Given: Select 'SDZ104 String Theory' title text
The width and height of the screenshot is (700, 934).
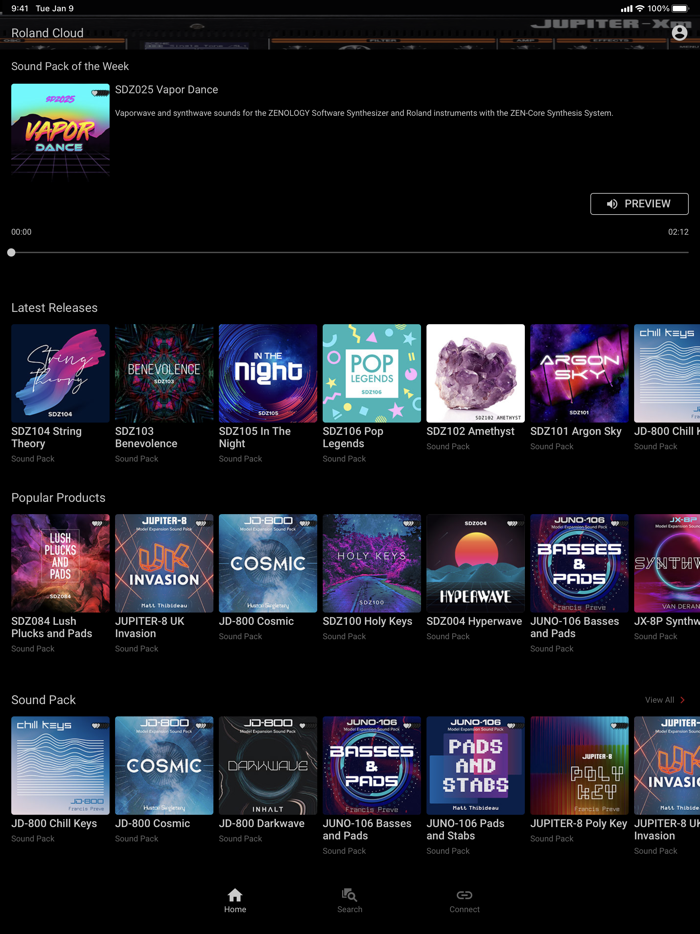Looking at the screenshot, I should [46, 437].
